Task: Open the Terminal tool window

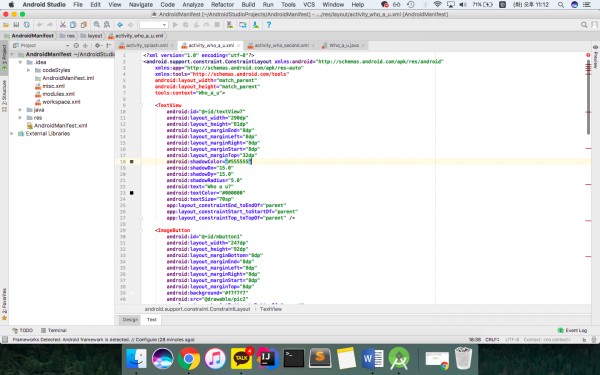Action: [x=54, y=330]
